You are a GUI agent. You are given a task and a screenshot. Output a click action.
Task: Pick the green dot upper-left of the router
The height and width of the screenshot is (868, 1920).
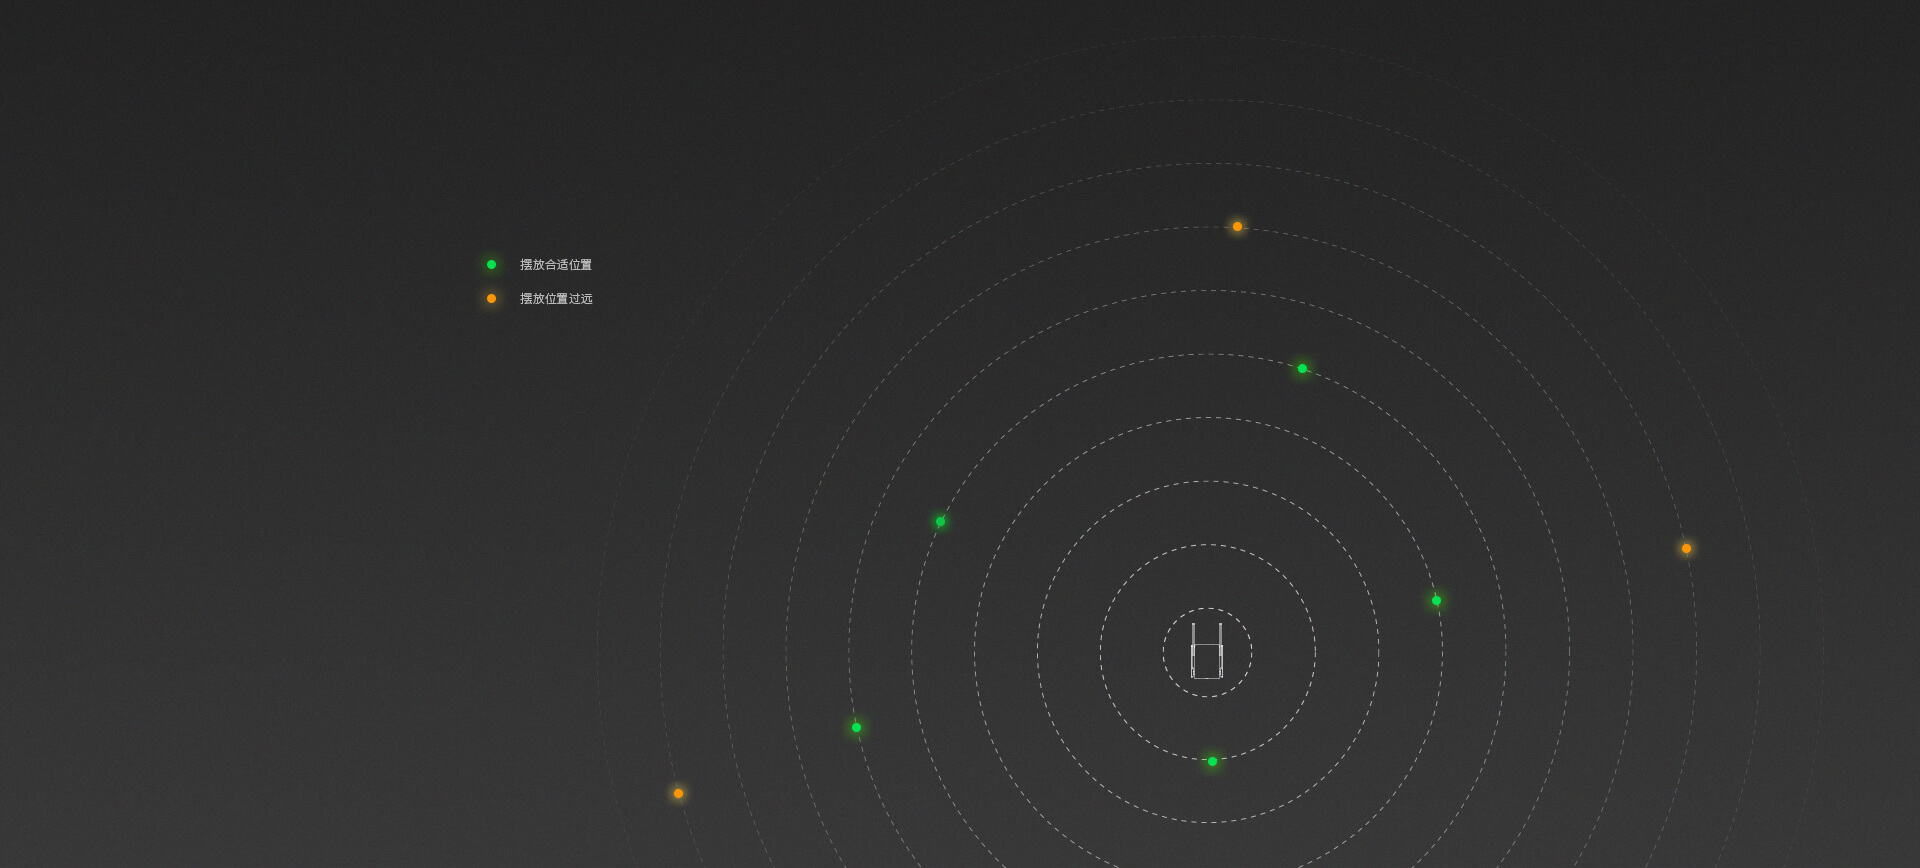pos(940,522)
